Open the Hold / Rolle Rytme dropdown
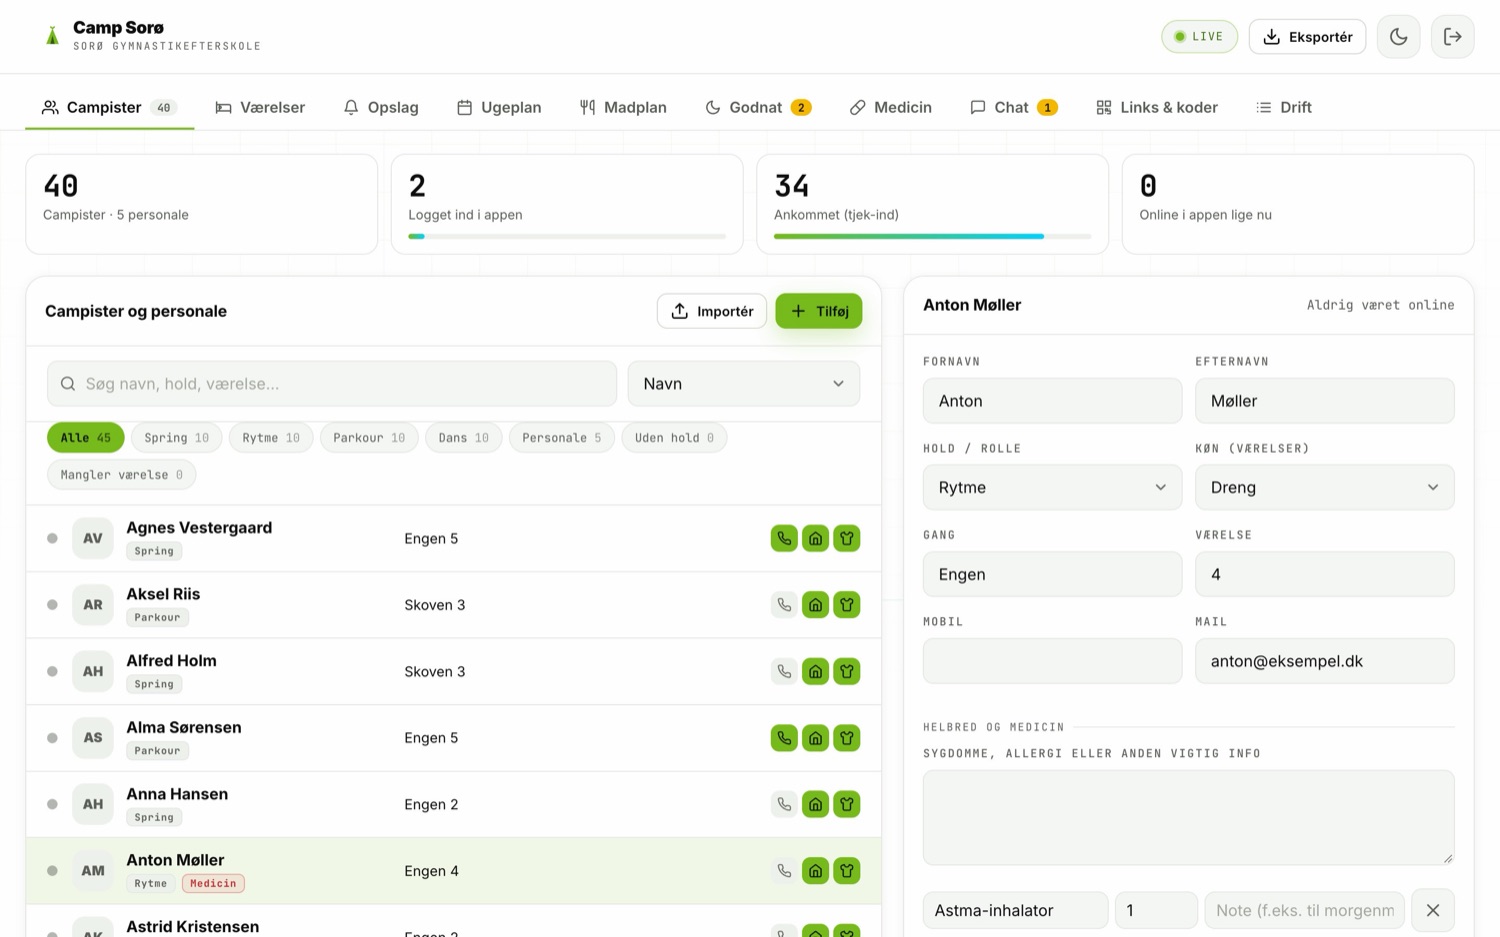Viewport: 1500px width, 937px height. [x=1052, y=487]
